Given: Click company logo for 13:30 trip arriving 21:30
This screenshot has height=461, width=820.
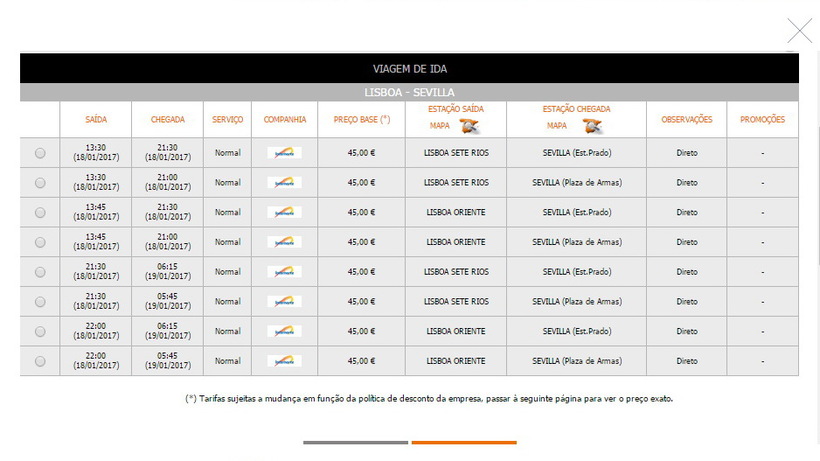Looking at the screenshot, I should pyautogui.click(x=285, y=153).
